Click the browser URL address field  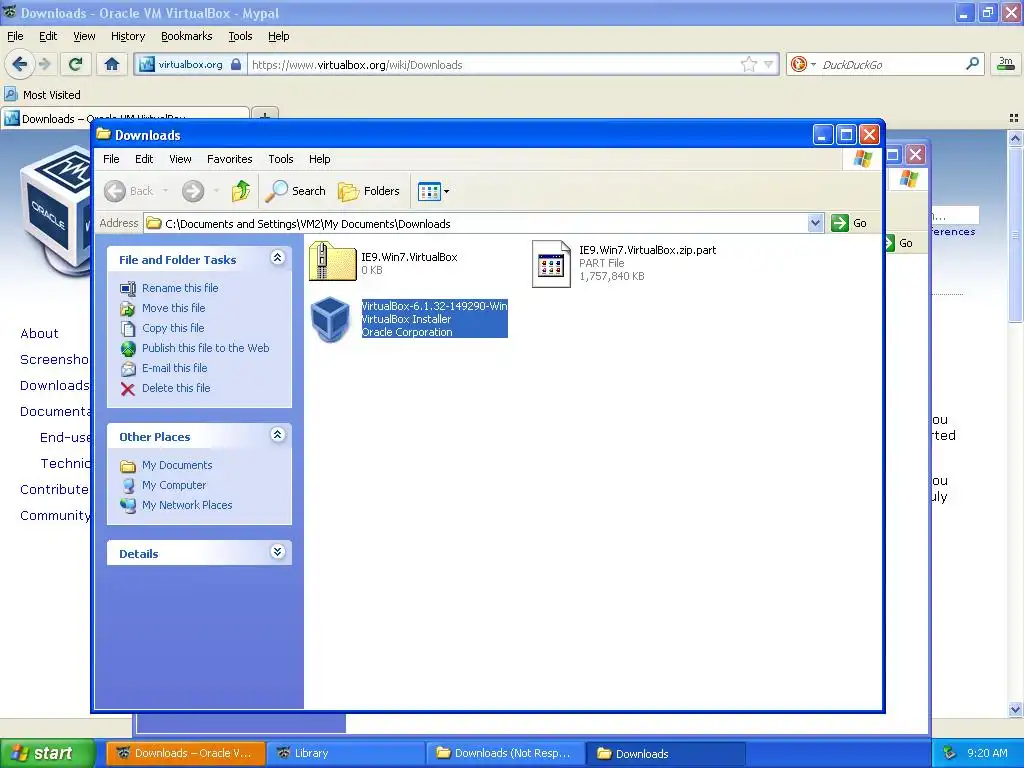coord(494,64)
